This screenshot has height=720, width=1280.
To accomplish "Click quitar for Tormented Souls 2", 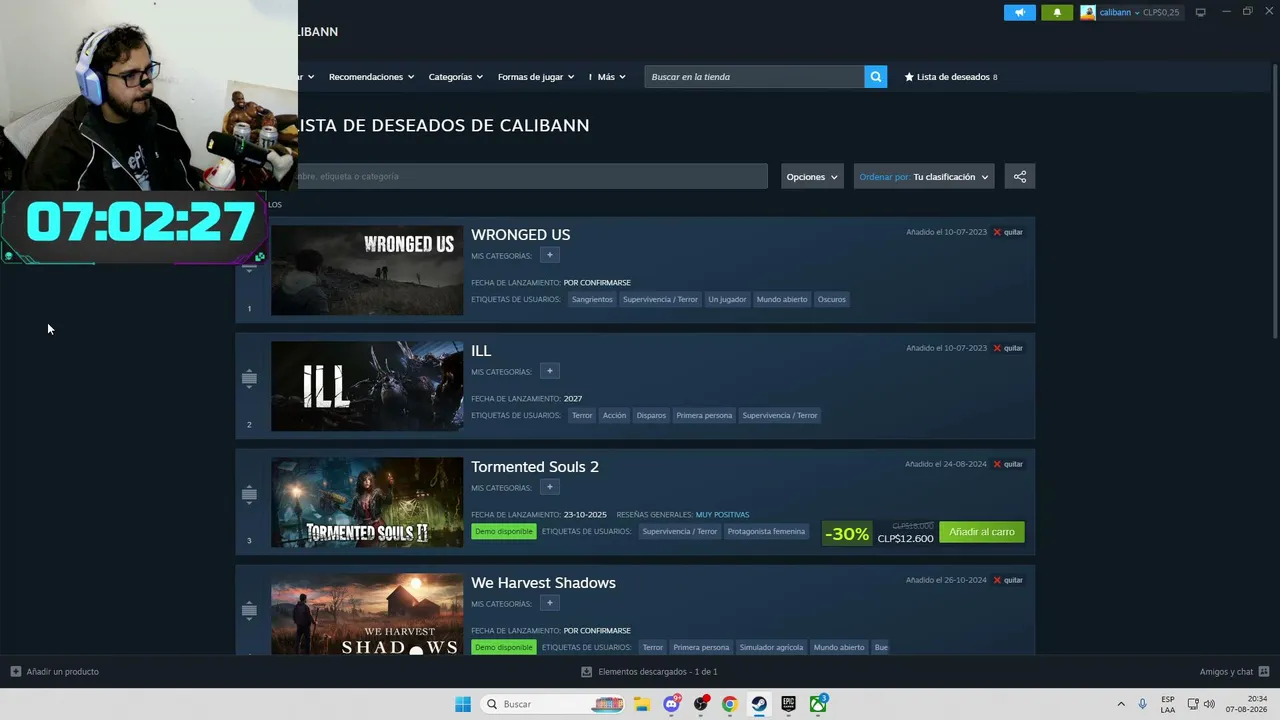I will point(1013,464).
